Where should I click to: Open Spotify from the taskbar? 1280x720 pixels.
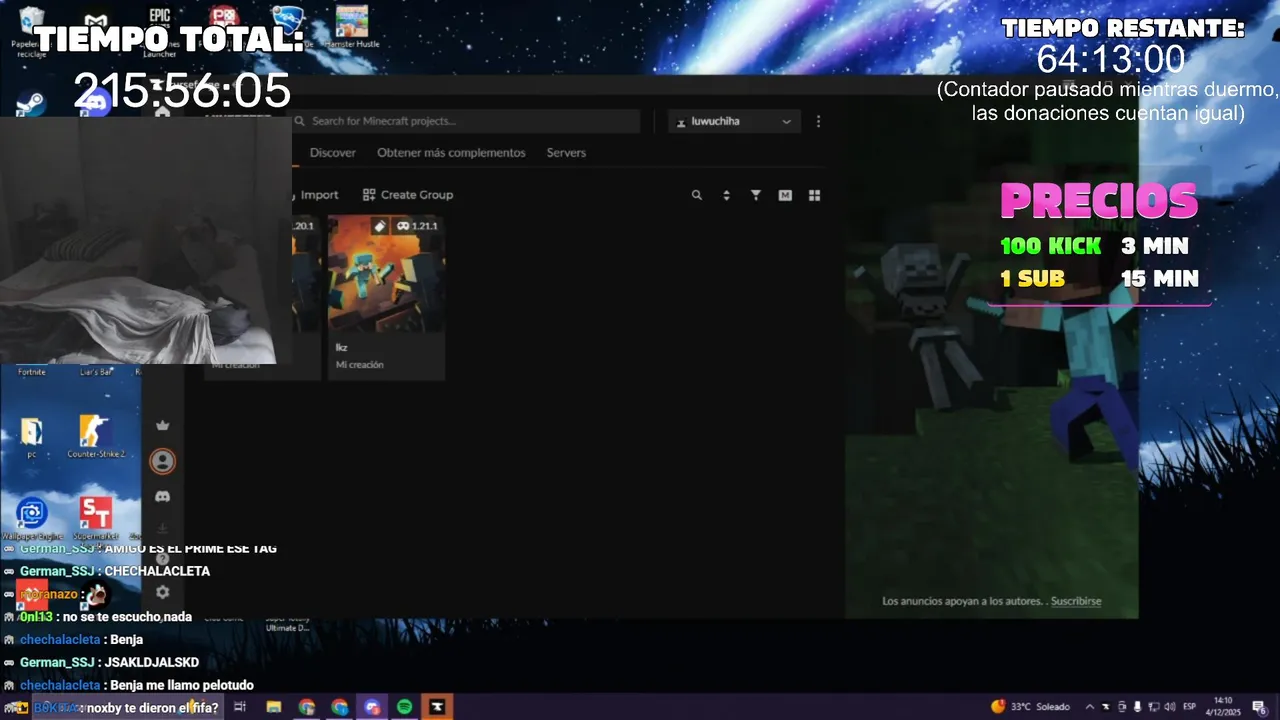pyautogui.click(x=404, y=707)
